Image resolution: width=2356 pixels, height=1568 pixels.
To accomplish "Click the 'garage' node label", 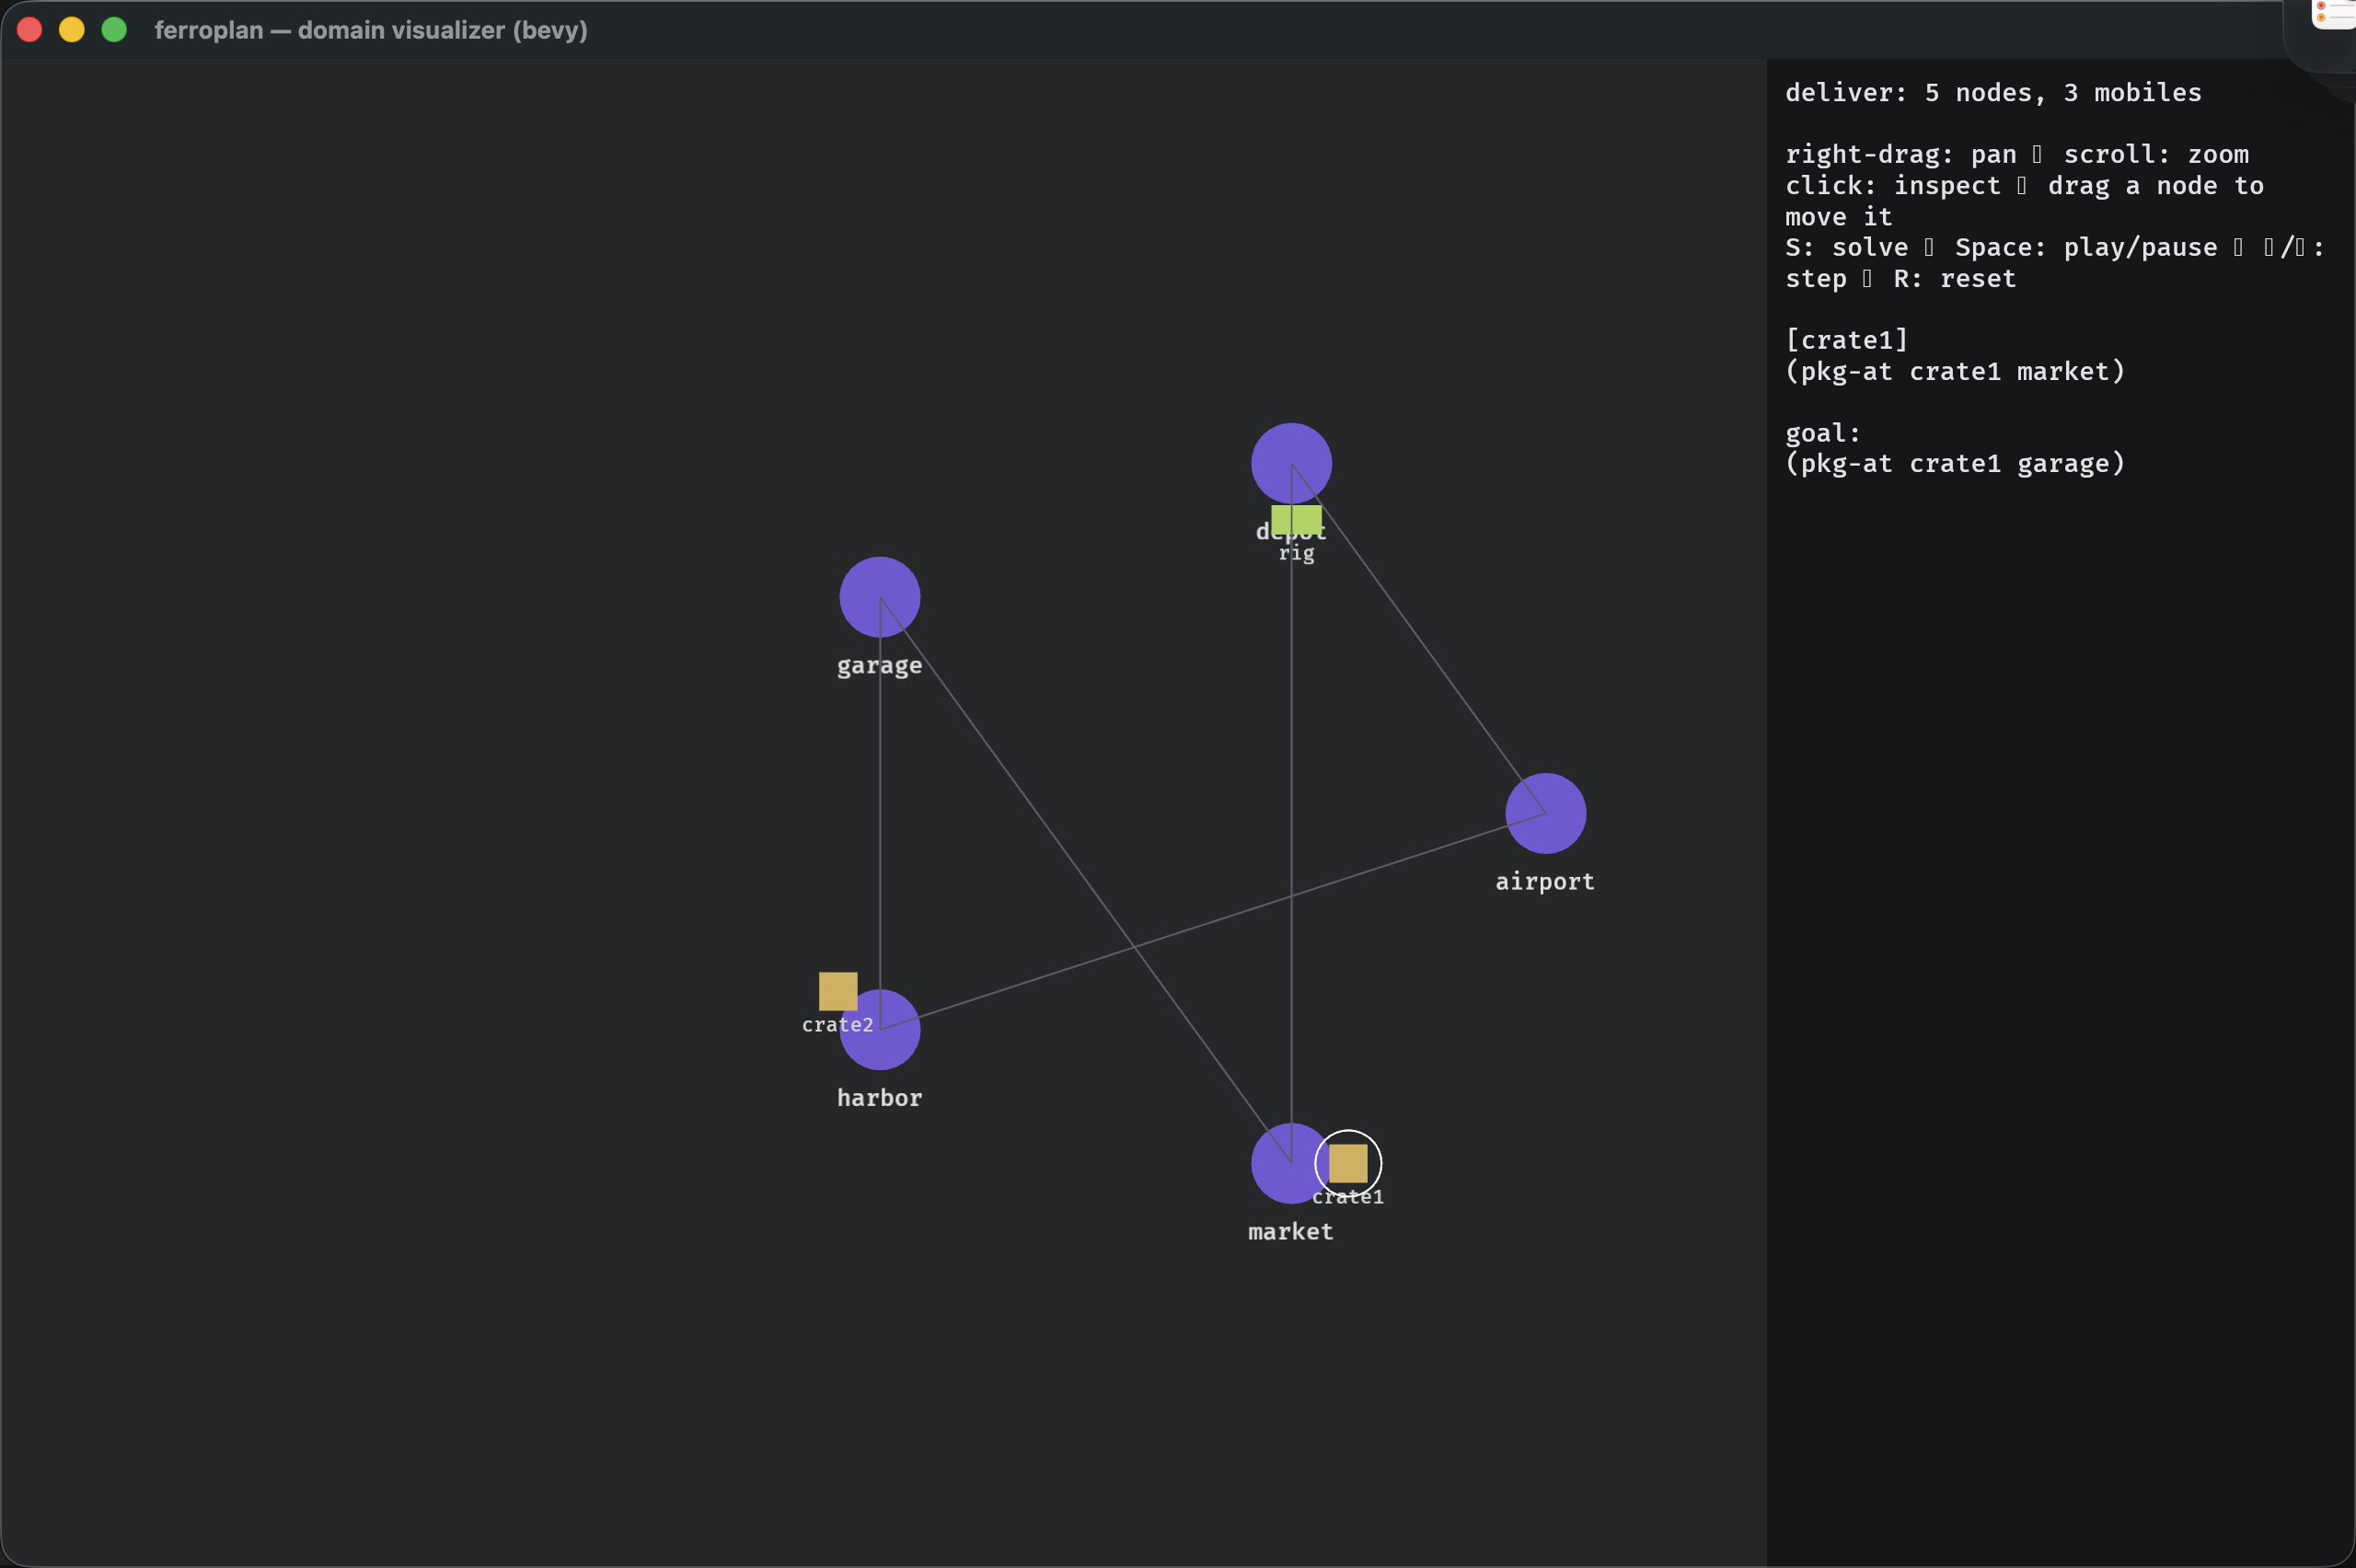I will 879,666.
